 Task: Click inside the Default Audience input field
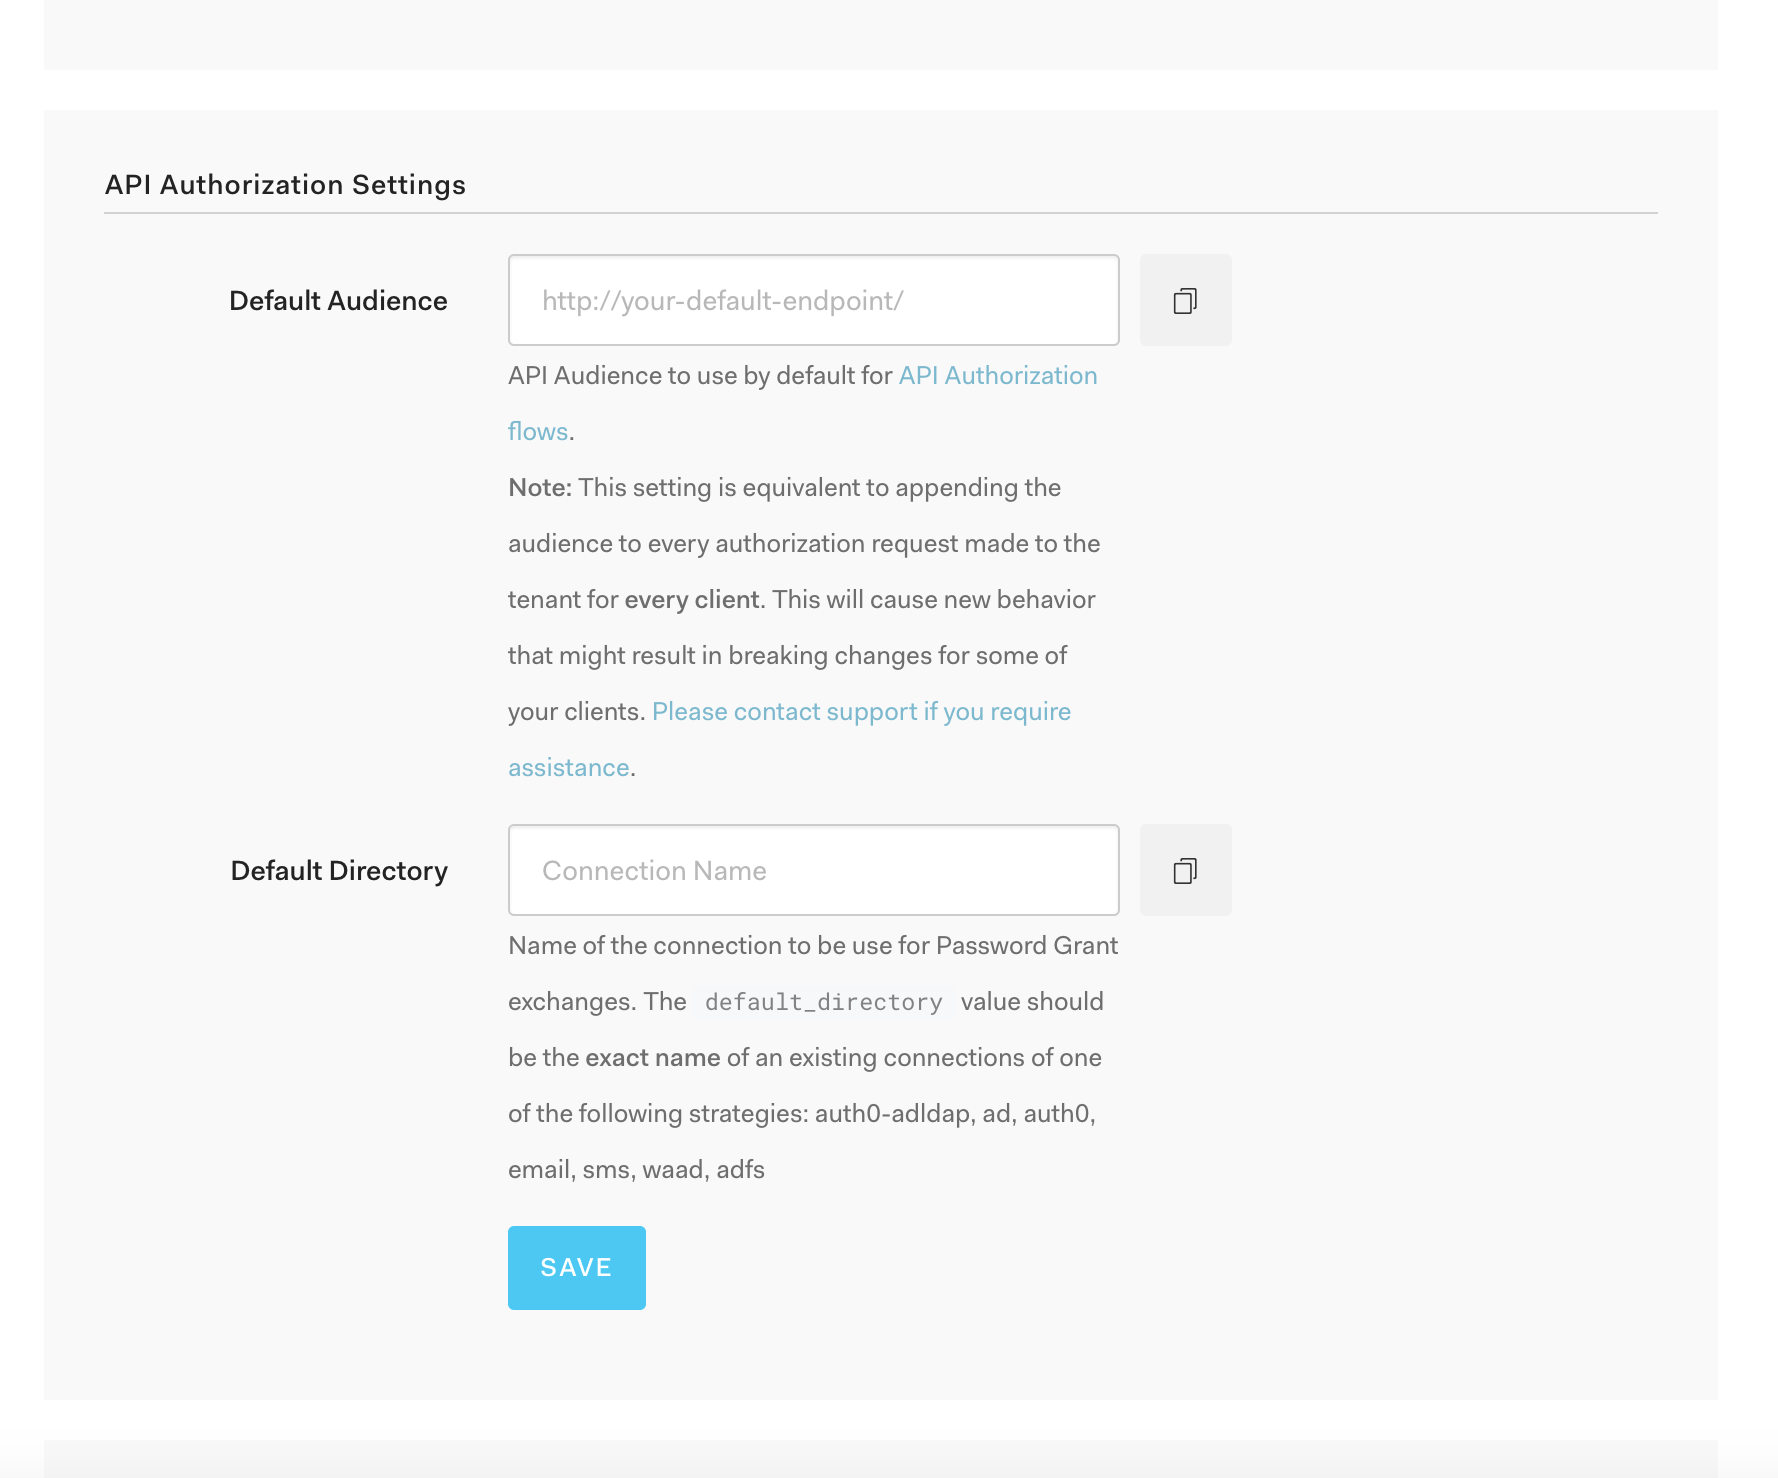coord(813,299)
